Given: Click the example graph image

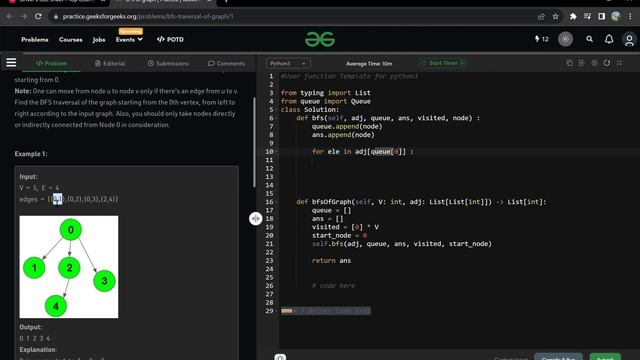Looking at the screenshot, I should pos(69,267).
